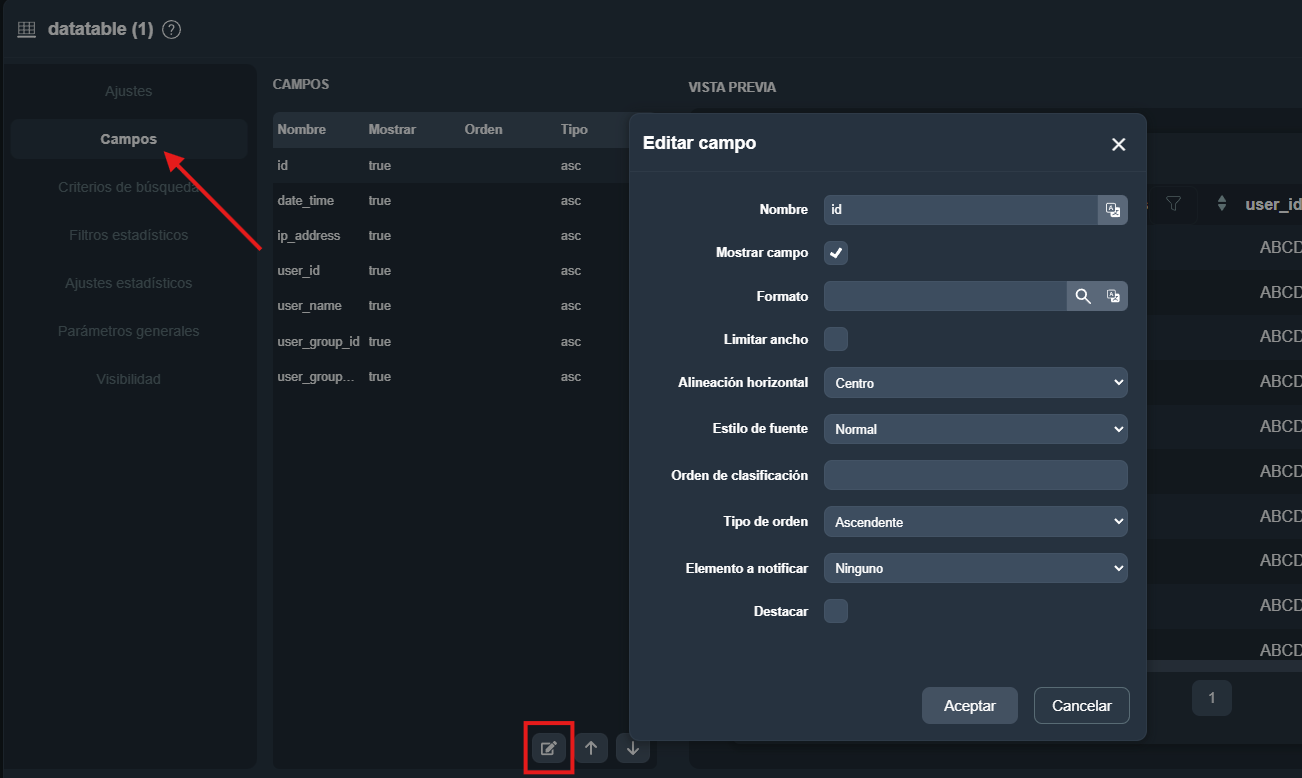Click the move field down arrow icon
Screen dimensions: 1302x778
point(632,747)
